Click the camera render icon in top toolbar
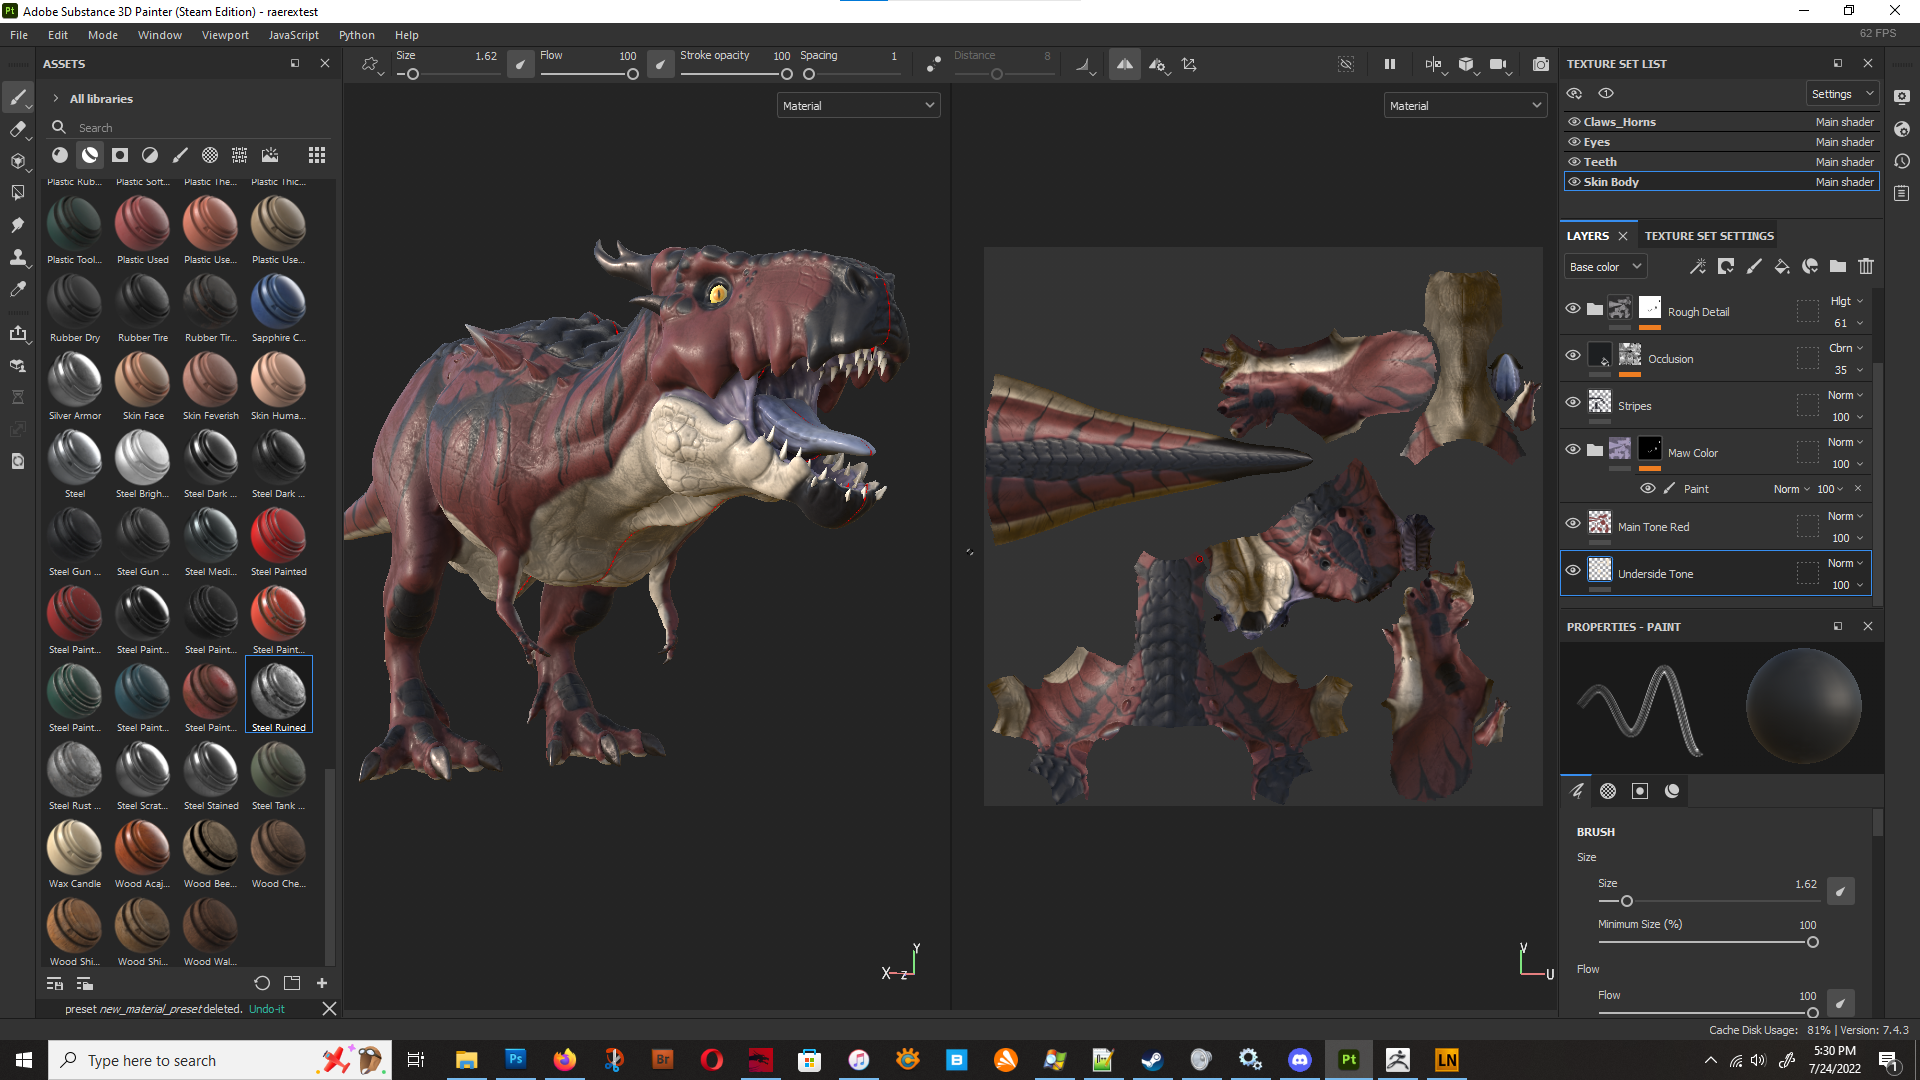This screenshot has width=1920, height=1080. tap(1540, 64)
